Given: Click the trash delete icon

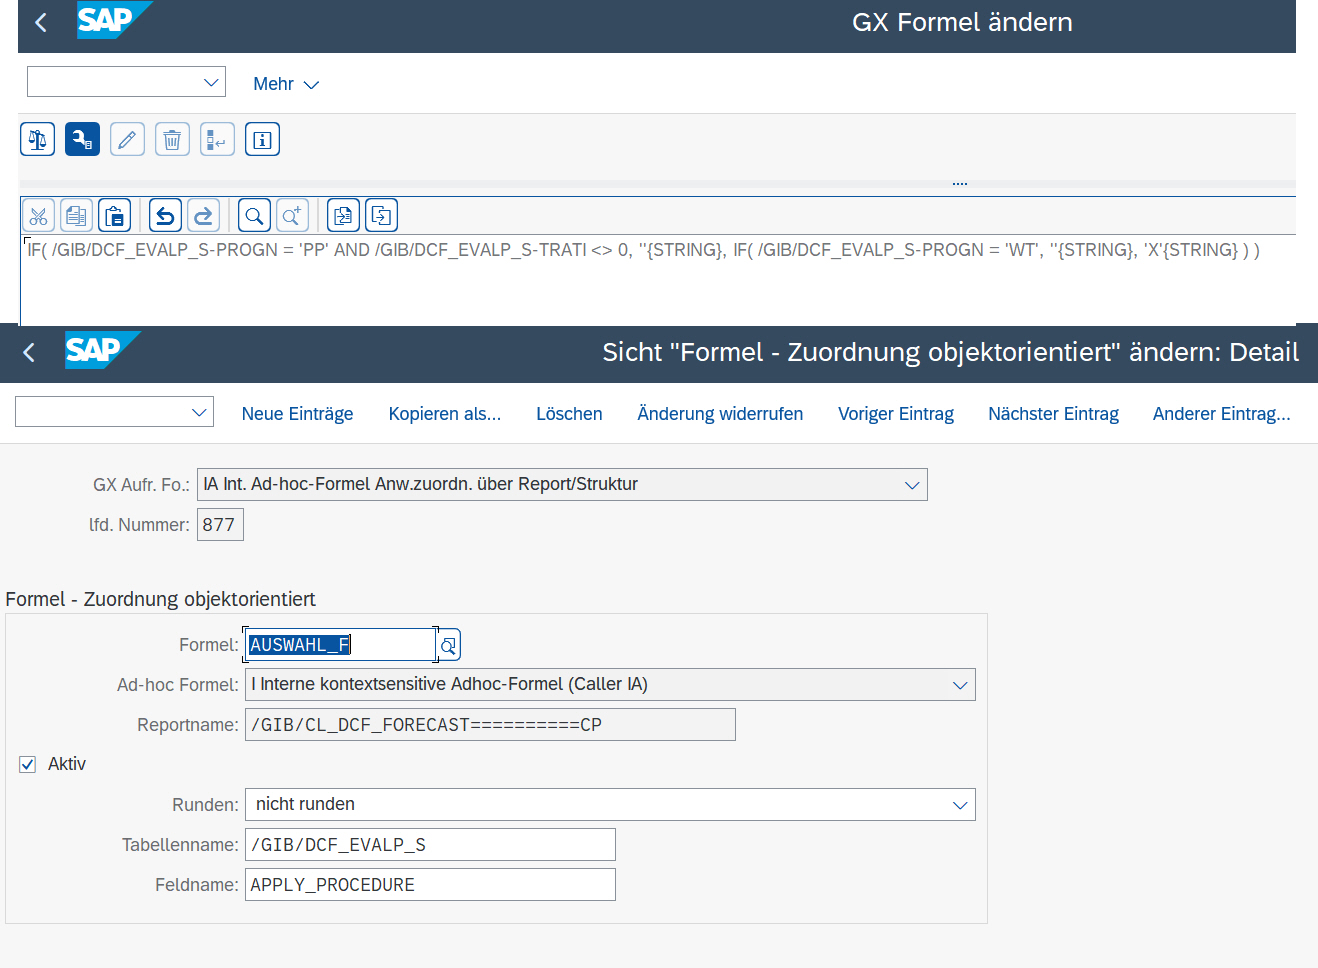Looking at the screenshot, I should 172,140.
